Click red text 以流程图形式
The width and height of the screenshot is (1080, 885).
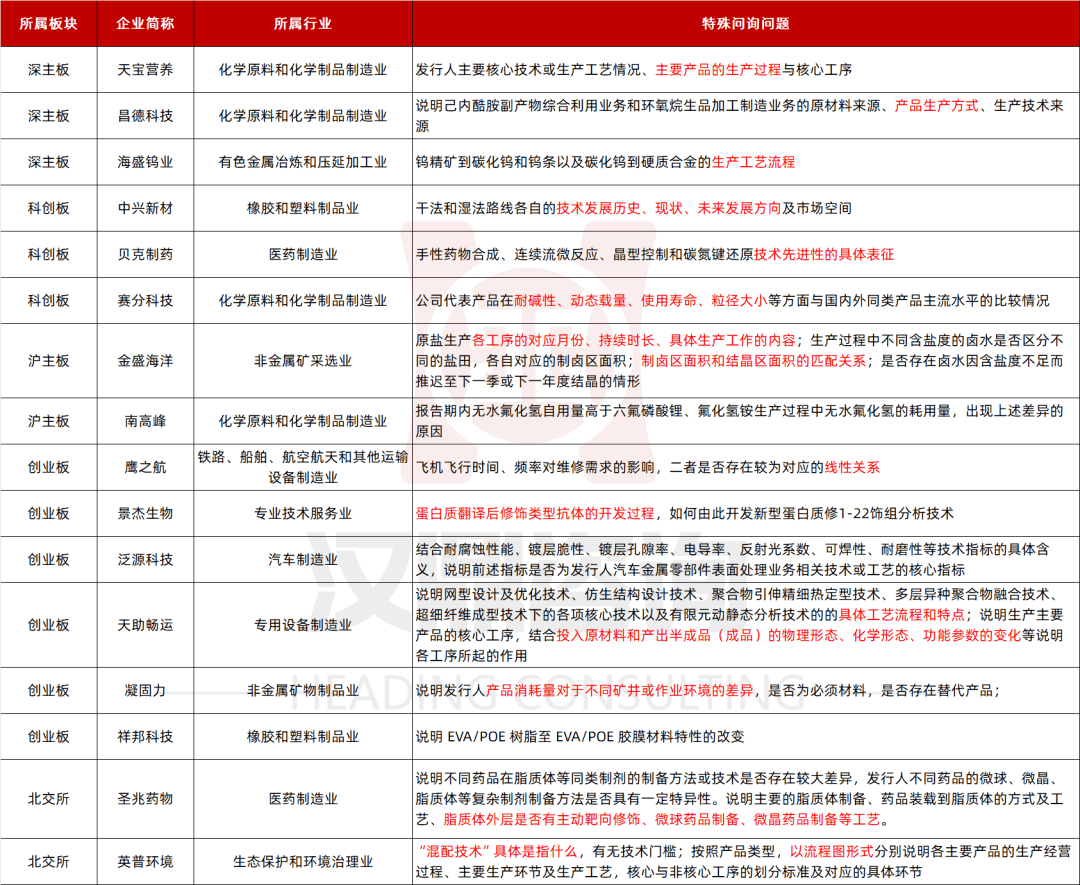click(831, 851)
